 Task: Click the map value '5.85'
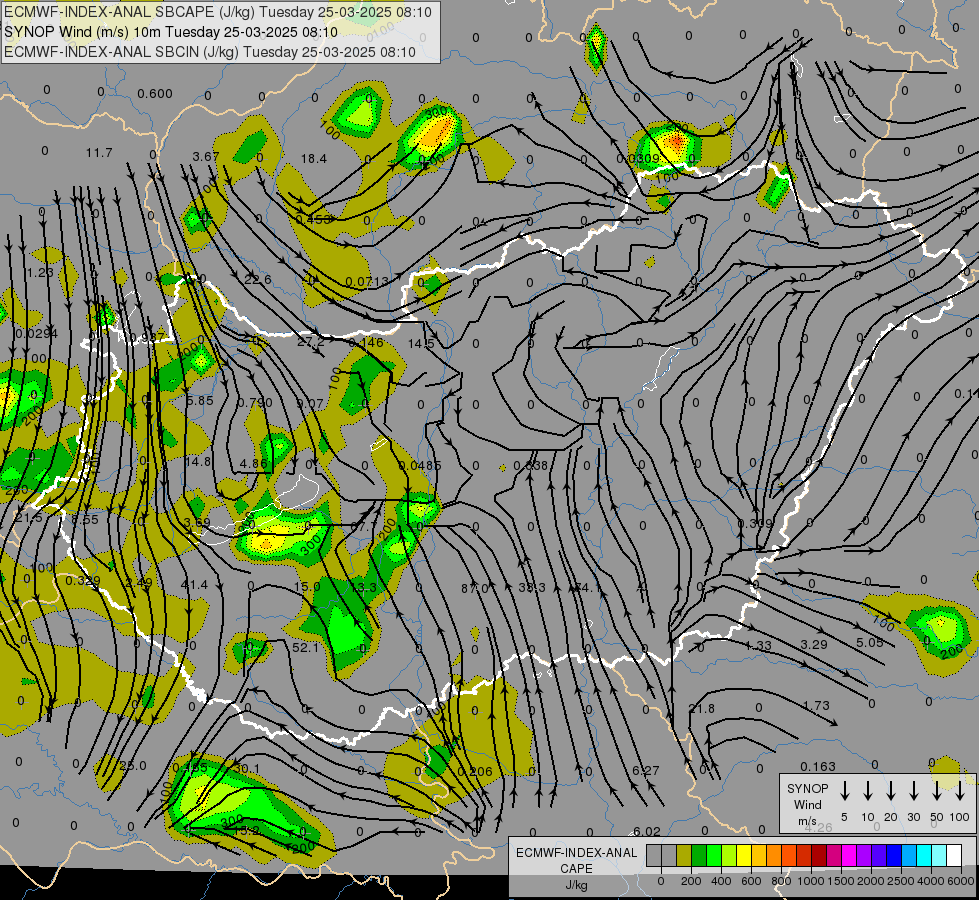click(200, 400)
